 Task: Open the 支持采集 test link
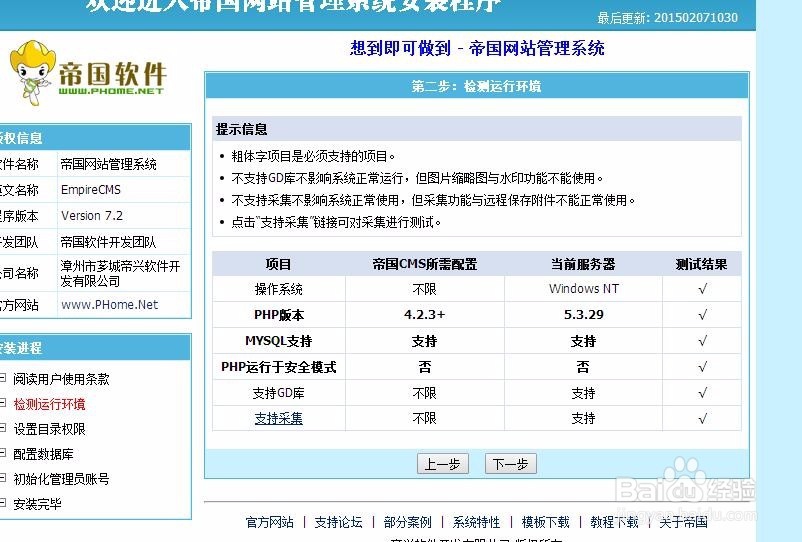279,418
